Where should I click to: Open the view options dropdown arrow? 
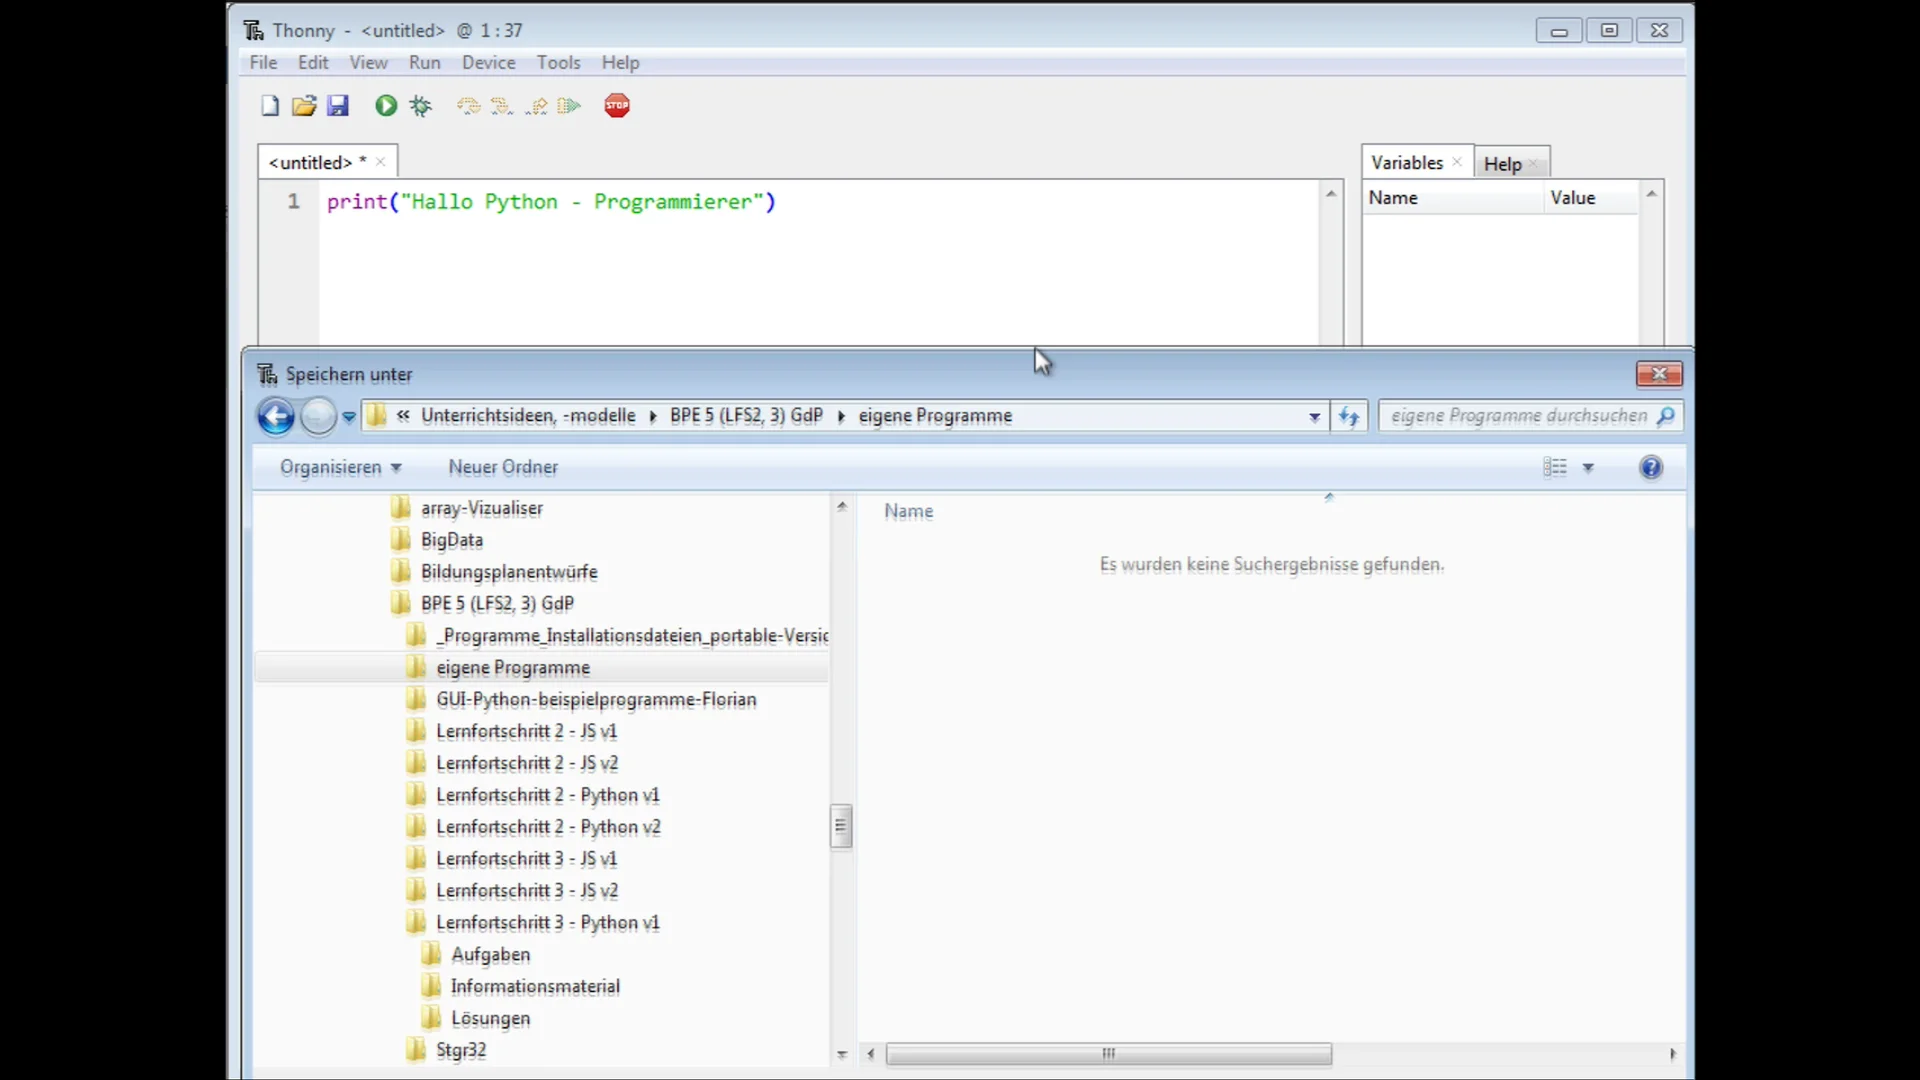[1590, 467]
